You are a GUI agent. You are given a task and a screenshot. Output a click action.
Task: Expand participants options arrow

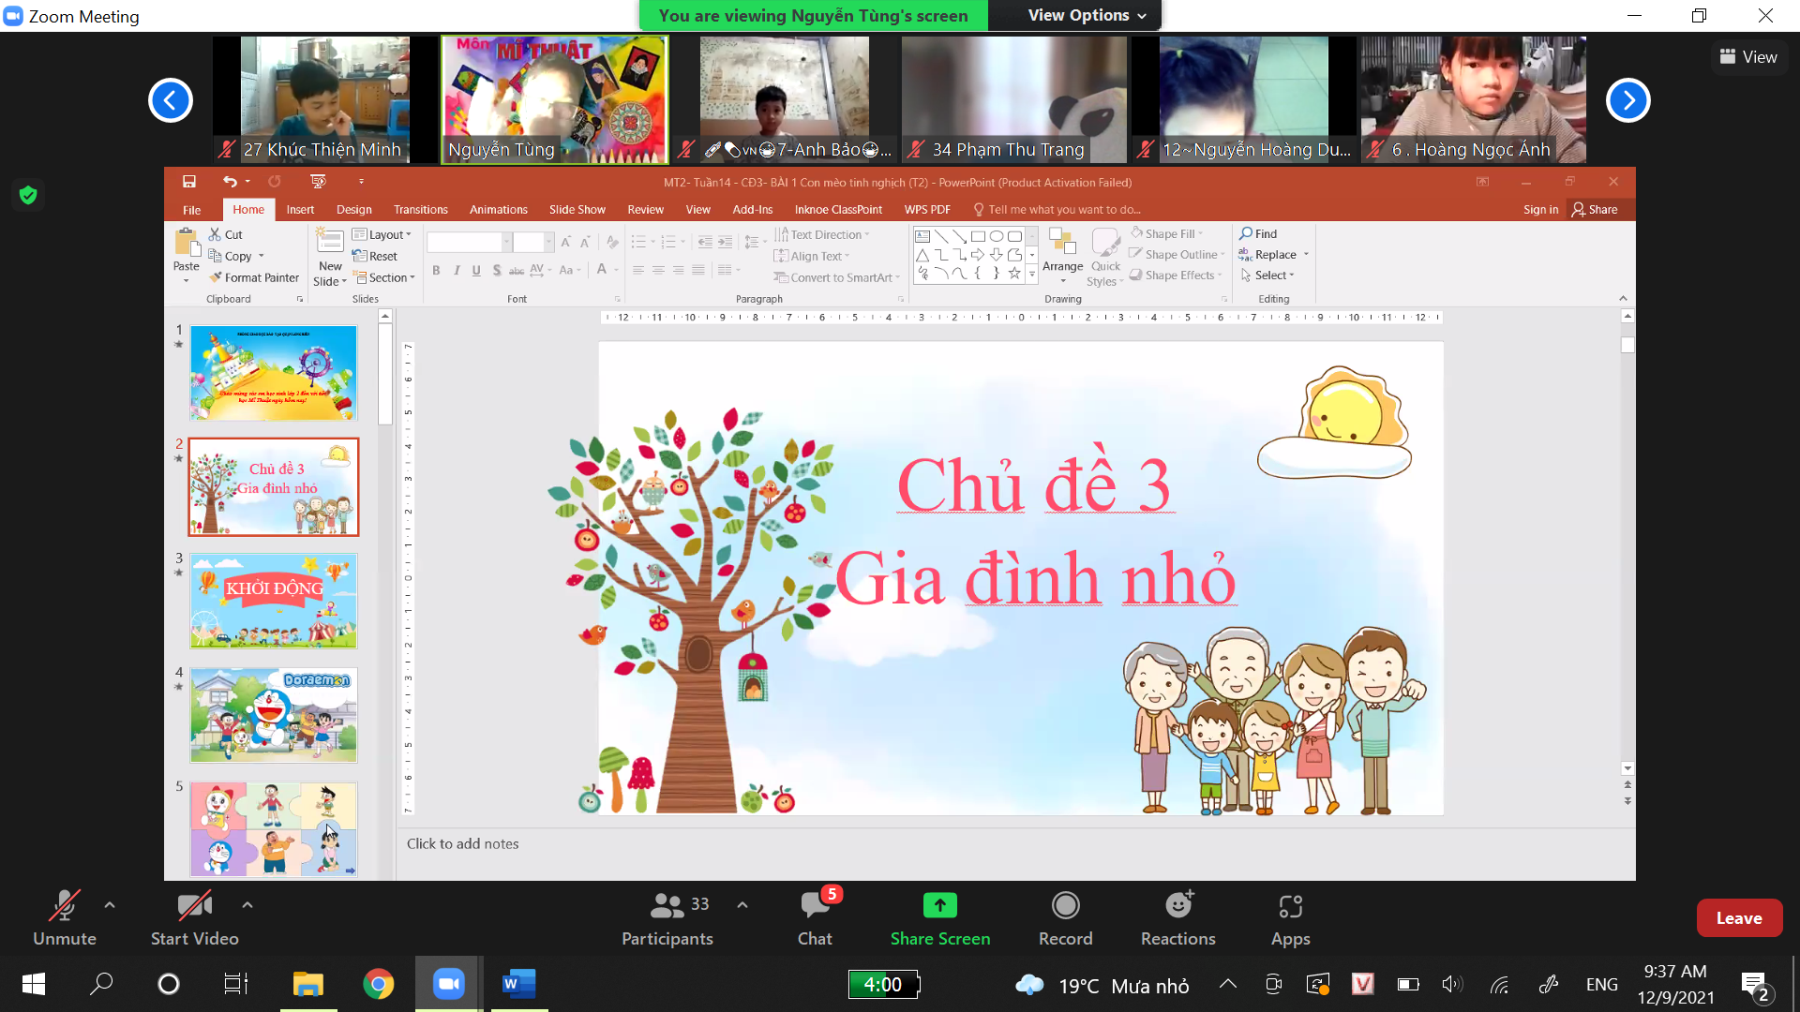tap(742, 905)
